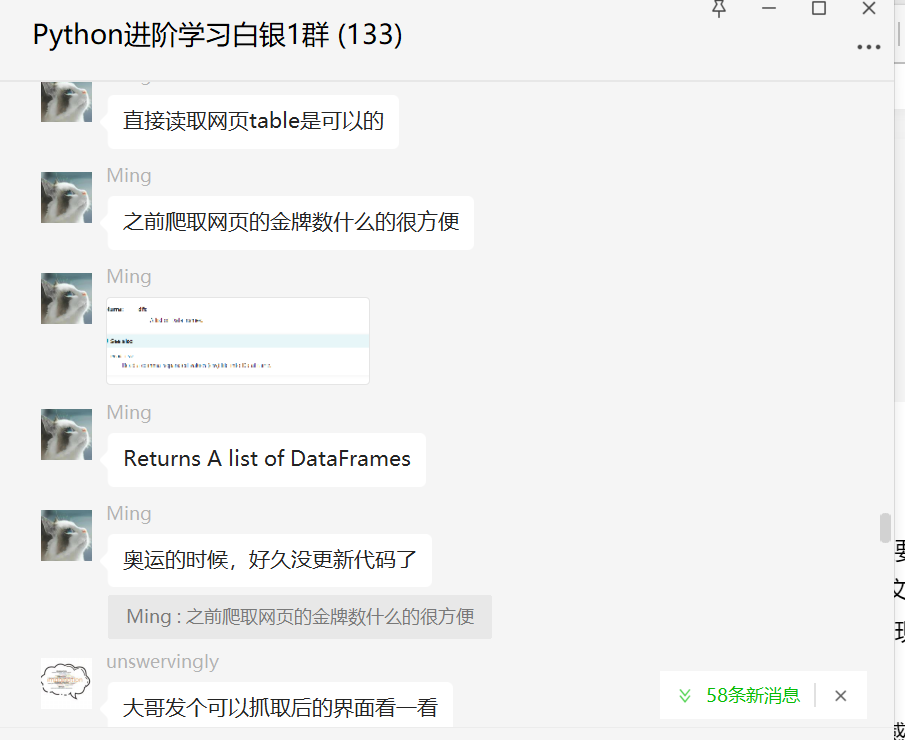Click the green down-arrow on new messages badge

click(x=685, y=695)
